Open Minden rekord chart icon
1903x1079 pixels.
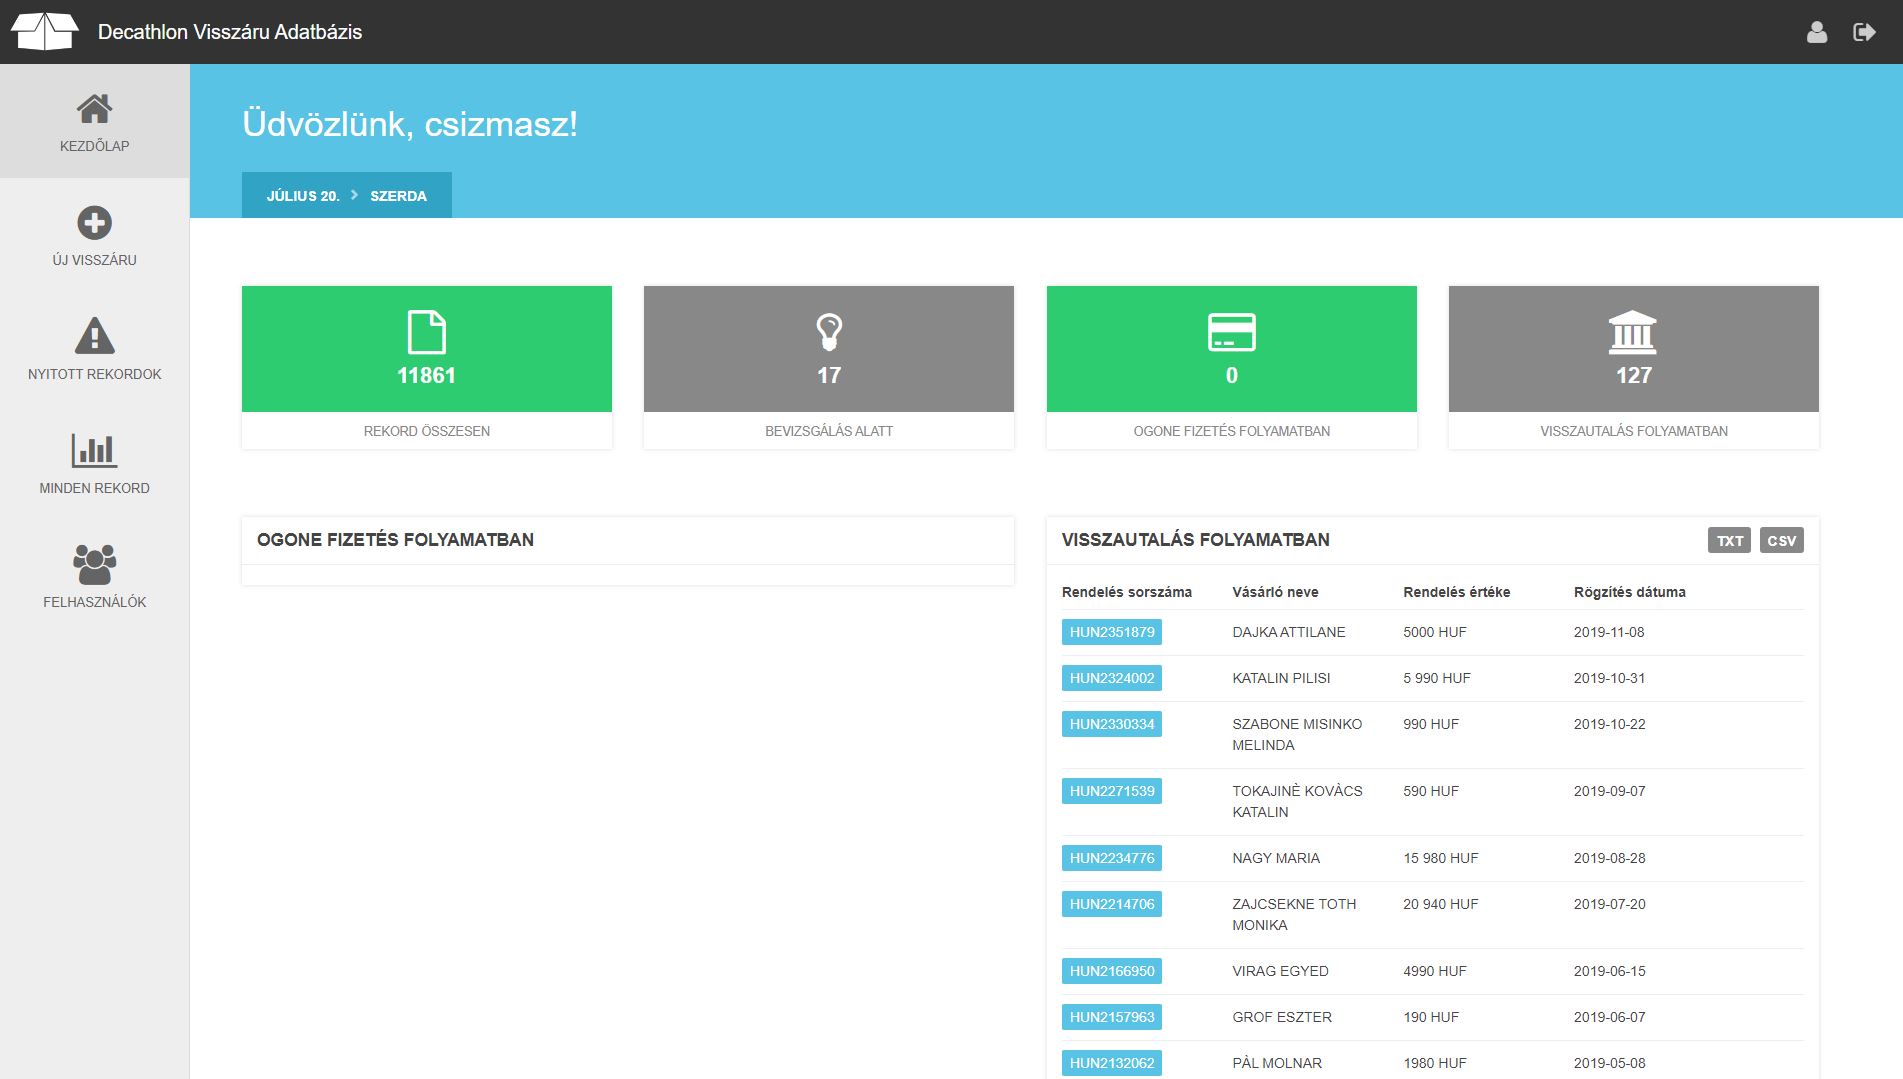point(94,451)
